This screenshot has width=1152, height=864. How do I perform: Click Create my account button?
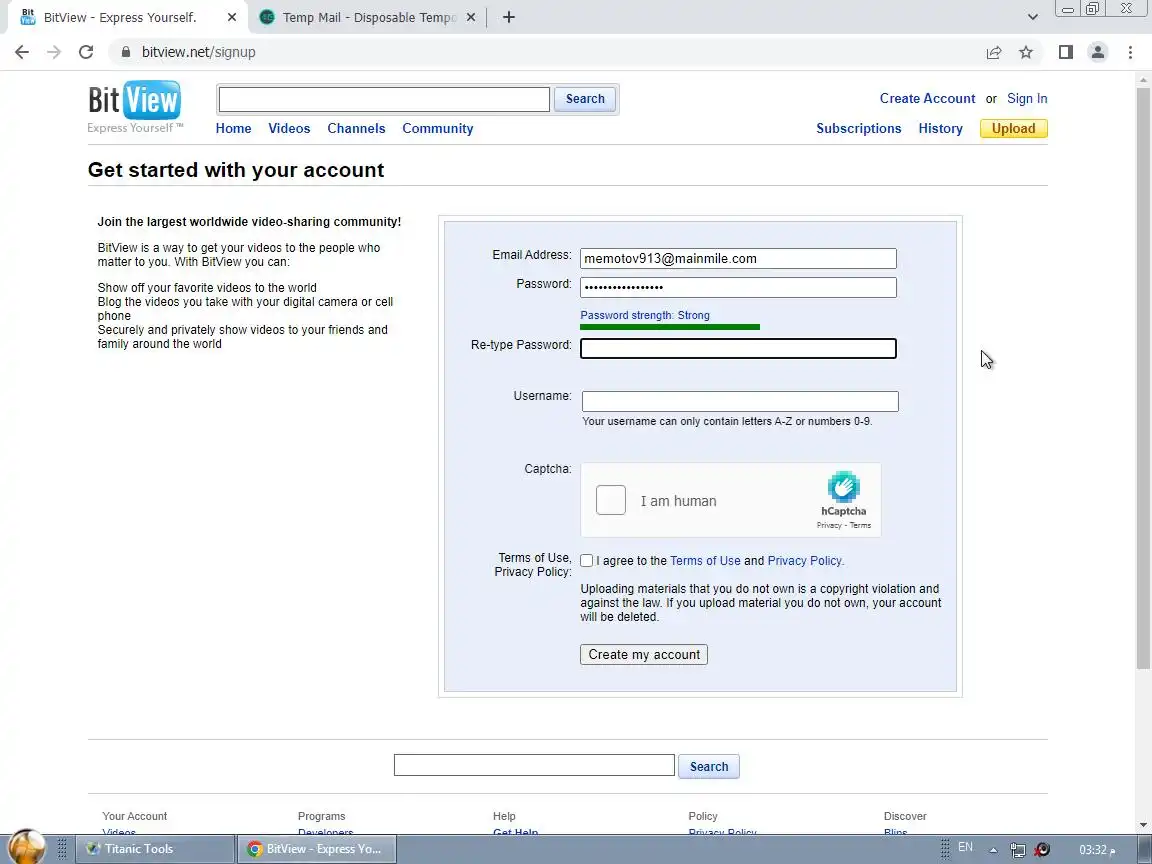[x=644, y=655]
